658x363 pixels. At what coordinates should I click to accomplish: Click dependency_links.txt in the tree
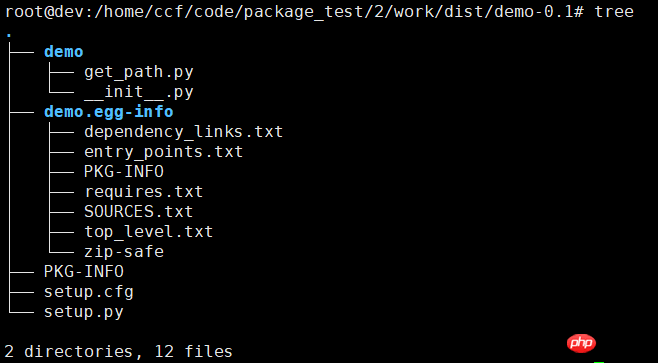click(184, 132)
